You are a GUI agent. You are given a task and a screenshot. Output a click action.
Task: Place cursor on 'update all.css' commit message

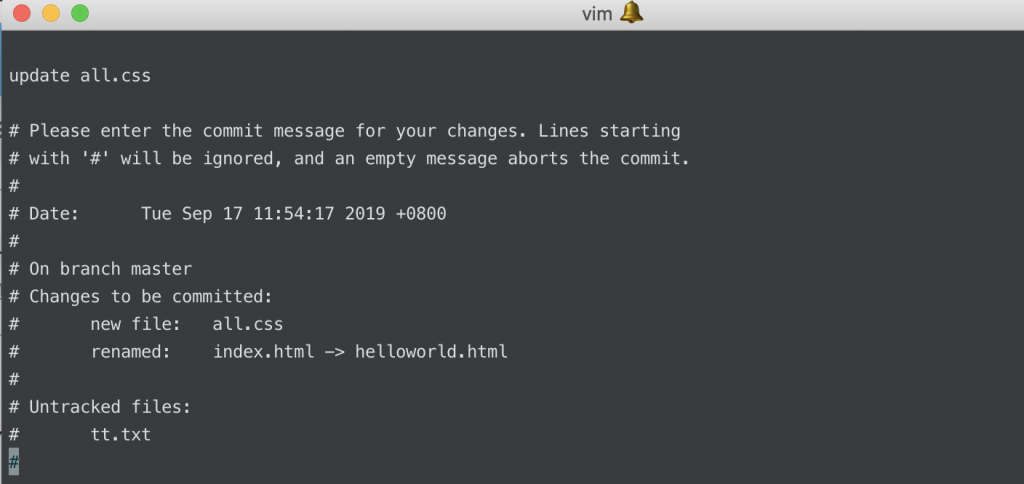click(x=80, y=76)
